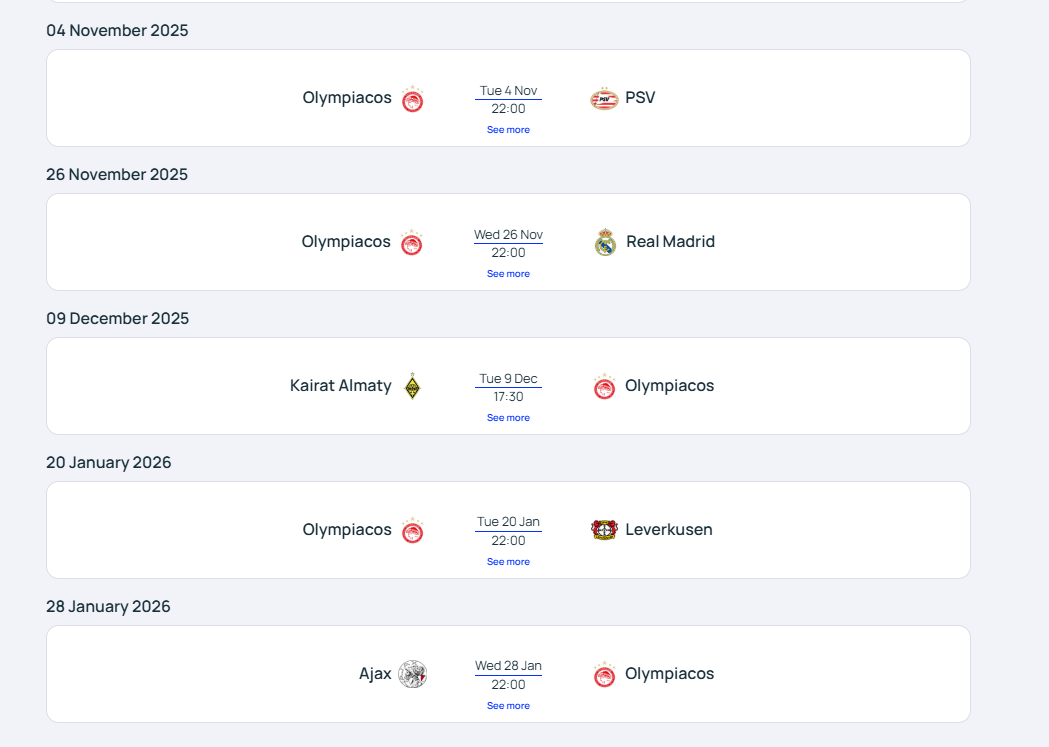
Task: Click the Kairat Almaty team name
Action: (340, 386)
